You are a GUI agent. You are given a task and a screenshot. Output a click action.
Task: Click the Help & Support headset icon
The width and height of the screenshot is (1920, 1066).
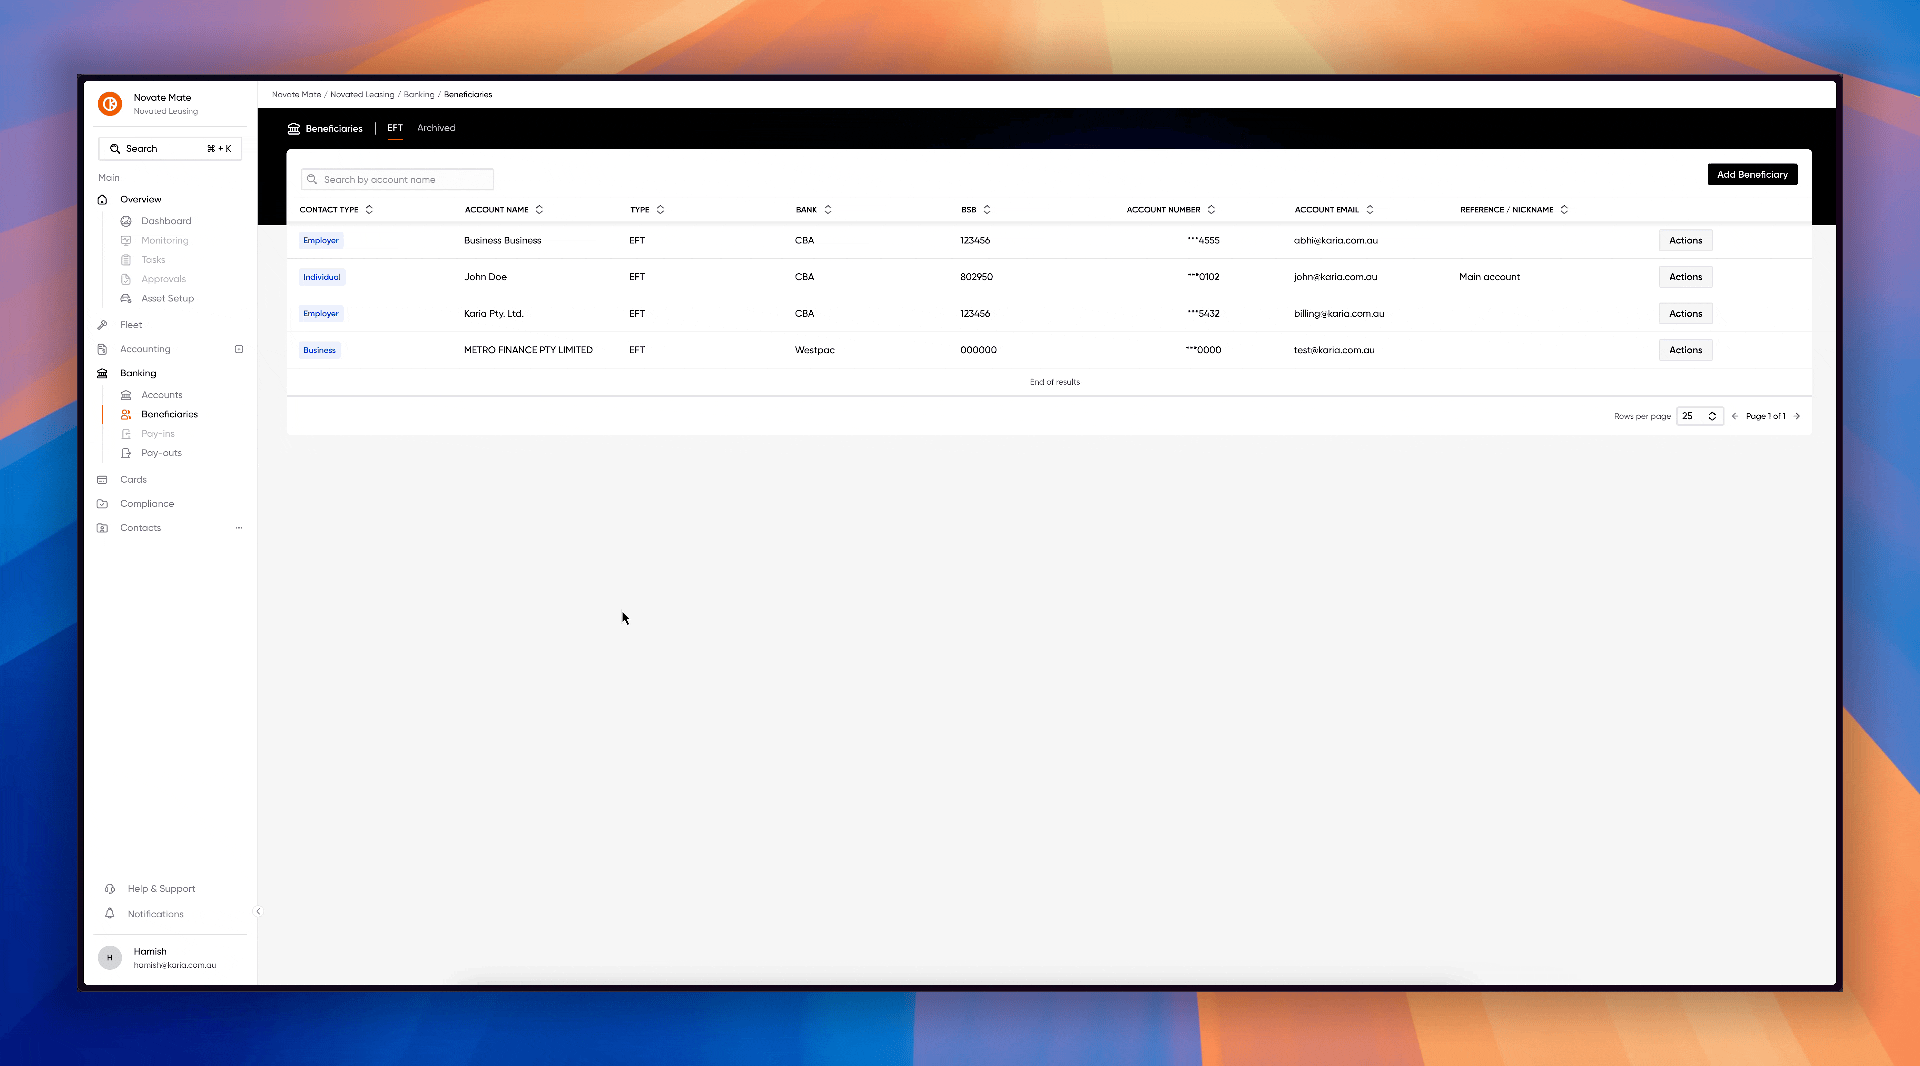click(x=110, y=888)
